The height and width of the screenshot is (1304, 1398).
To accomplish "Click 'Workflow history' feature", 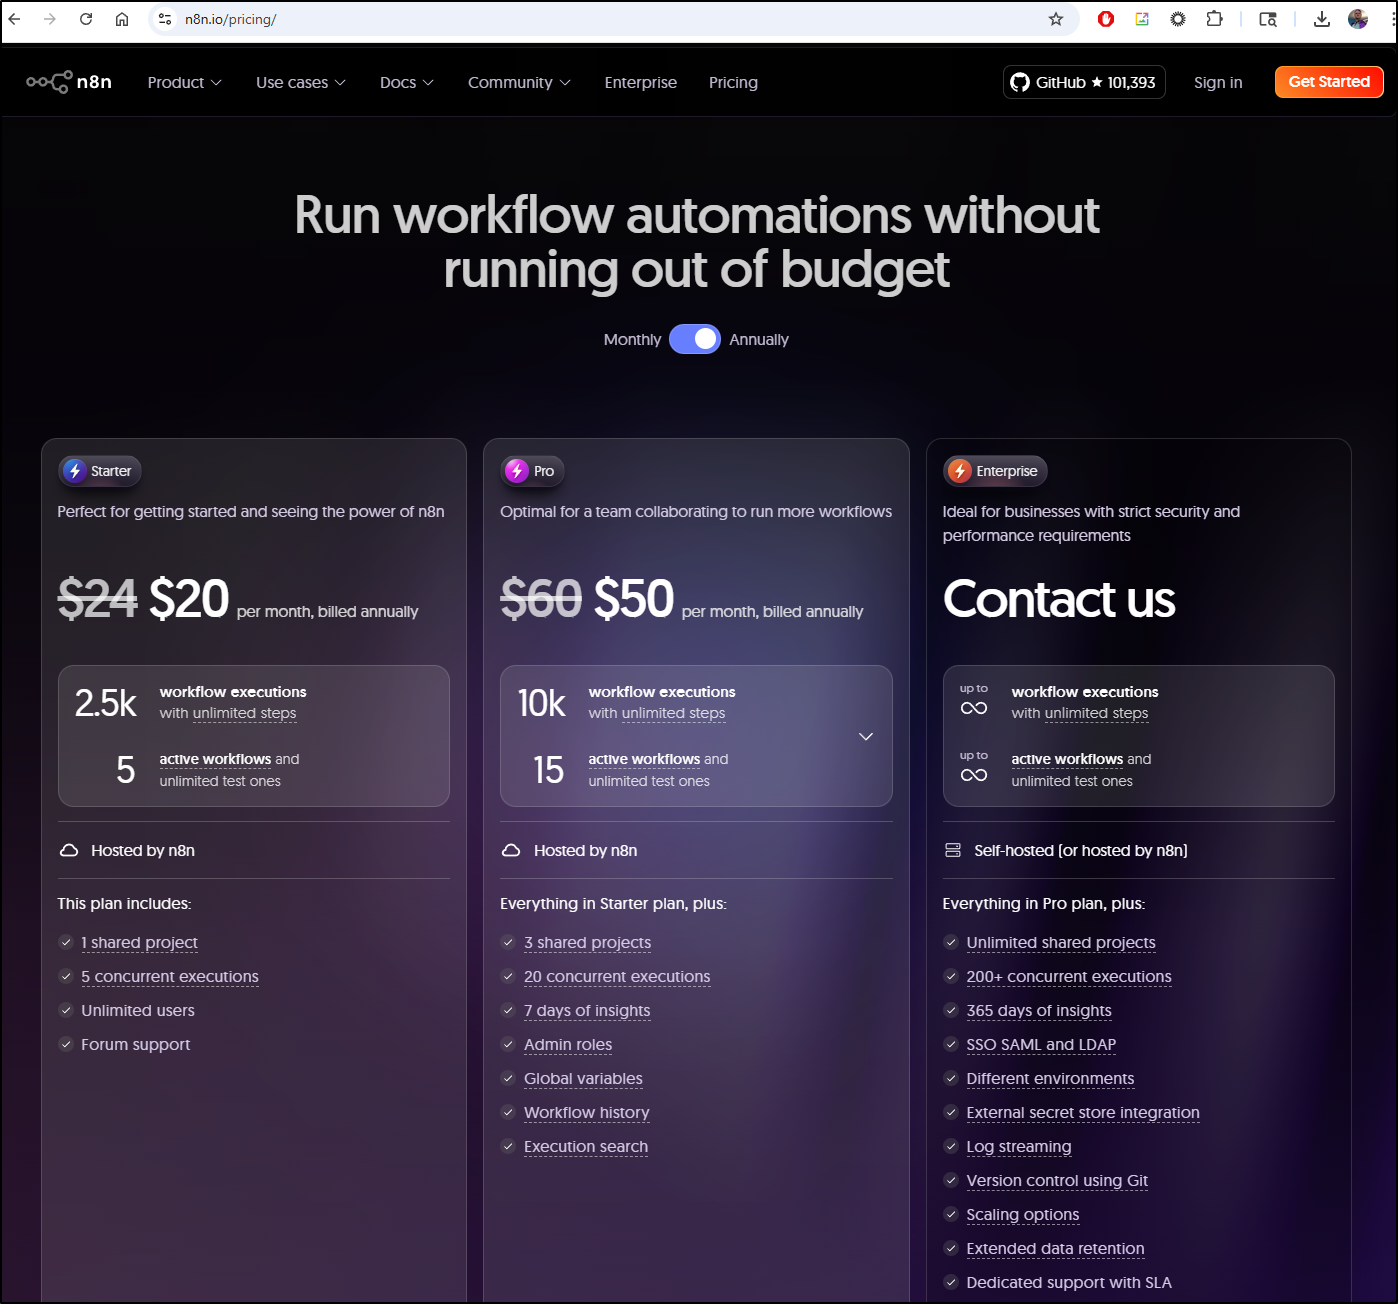I will (x=587, y=1113).
